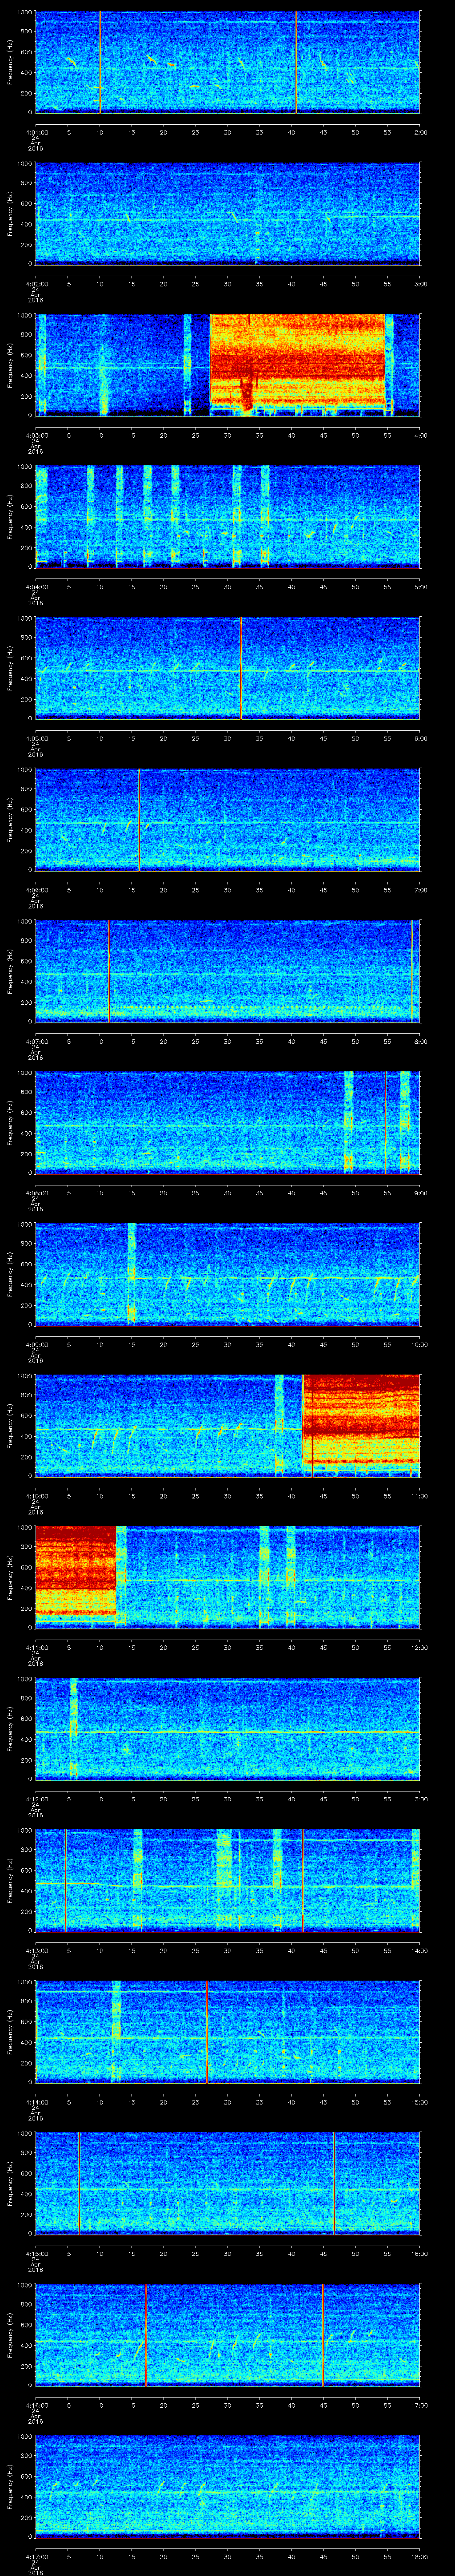Select the "4:12:00" timestamp
This screenshot has width=455, height=2576.
click(x=36, y=1798)
